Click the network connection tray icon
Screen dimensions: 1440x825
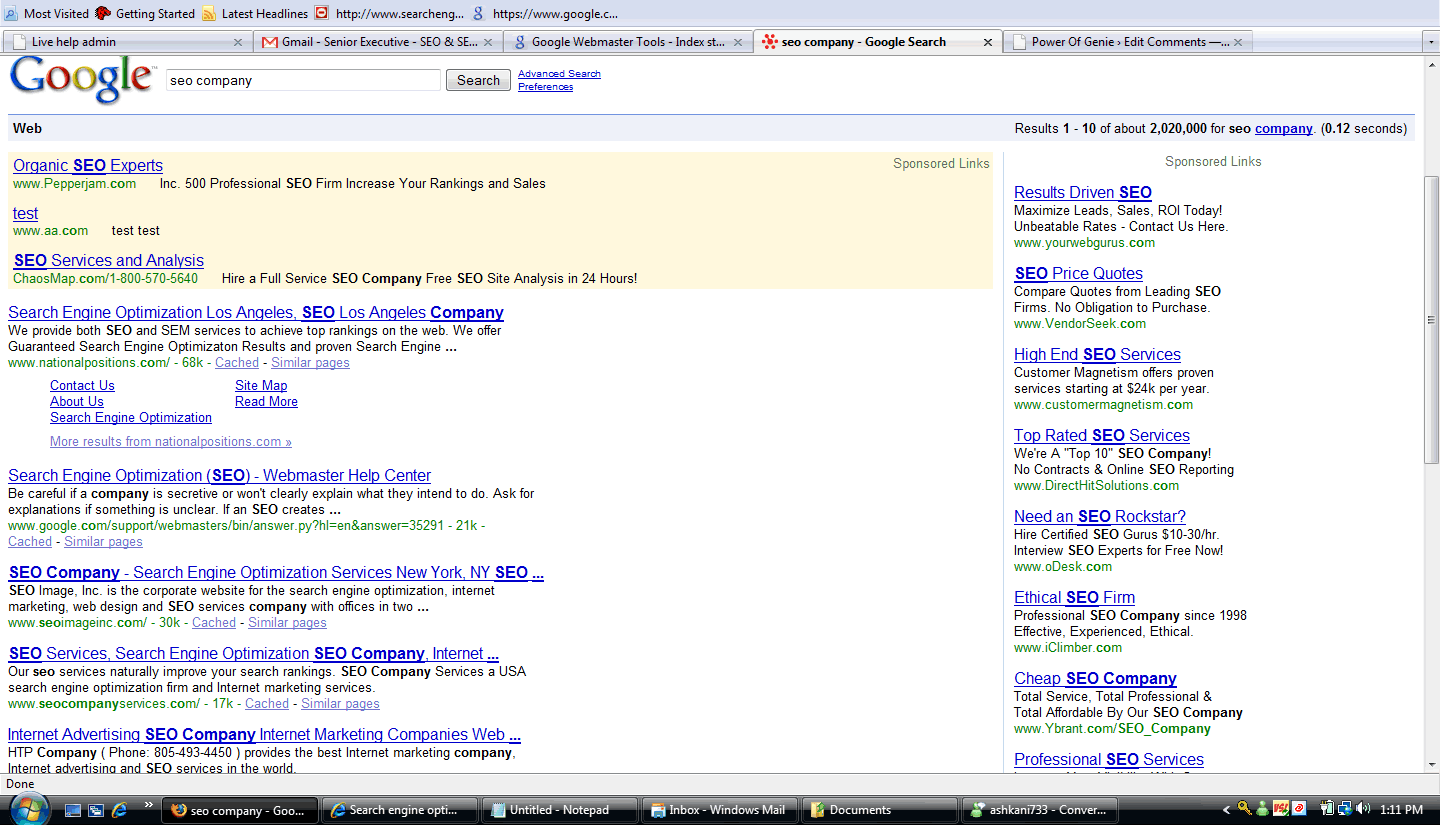(1346, 808)
